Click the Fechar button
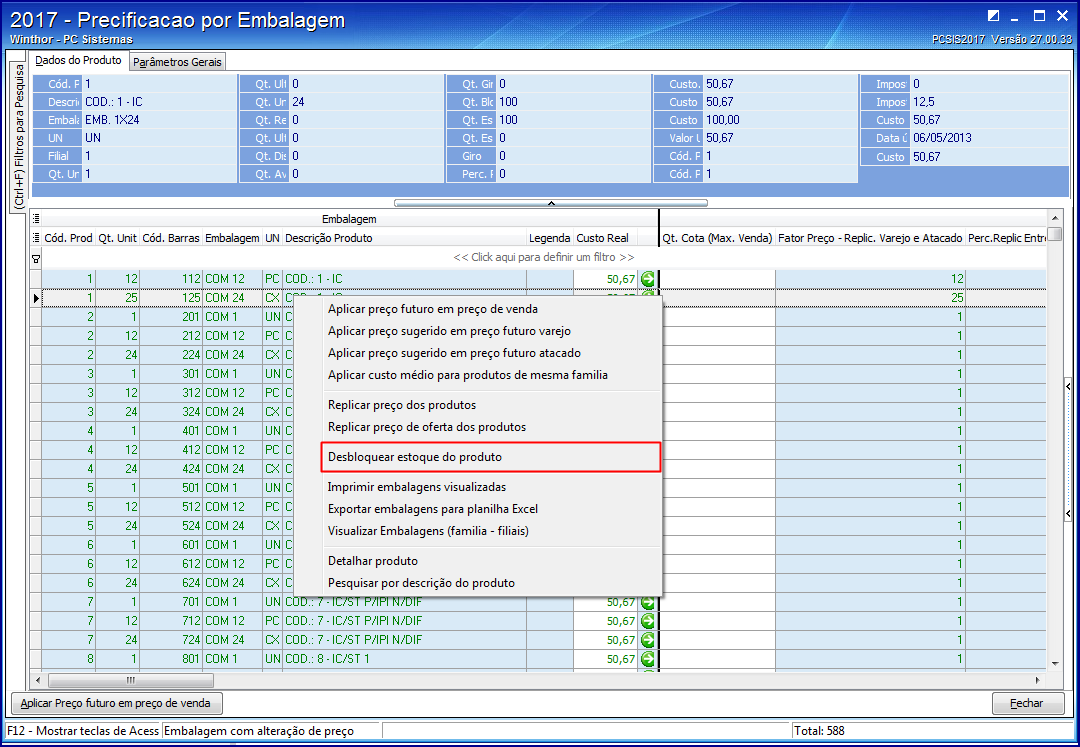The height and width of the screenshot is (747, 1080). (x=1028, y=703)
